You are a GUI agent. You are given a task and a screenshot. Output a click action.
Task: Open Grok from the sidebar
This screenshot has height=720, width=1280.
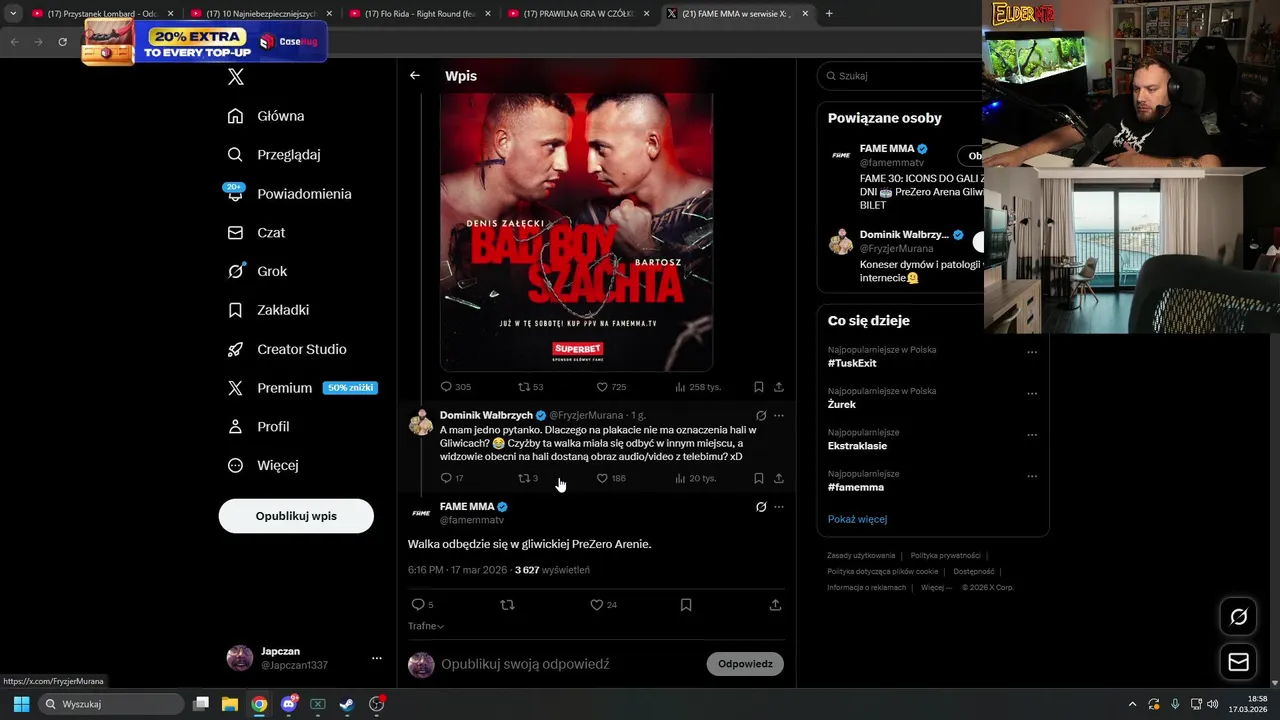pyautogui.click(x=257, y=271)
